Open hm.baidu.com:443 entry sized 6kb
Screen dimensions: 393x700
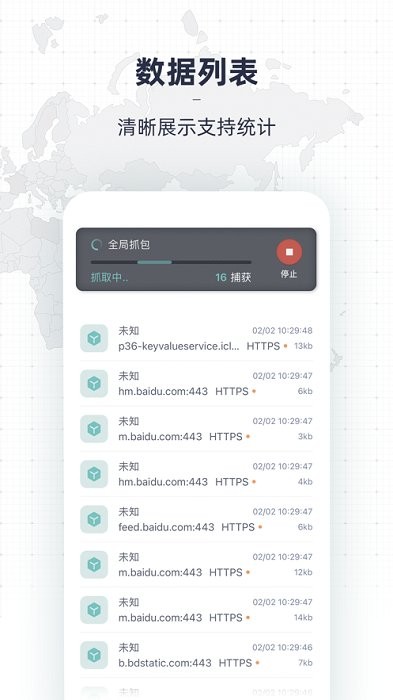coord(163,392)
